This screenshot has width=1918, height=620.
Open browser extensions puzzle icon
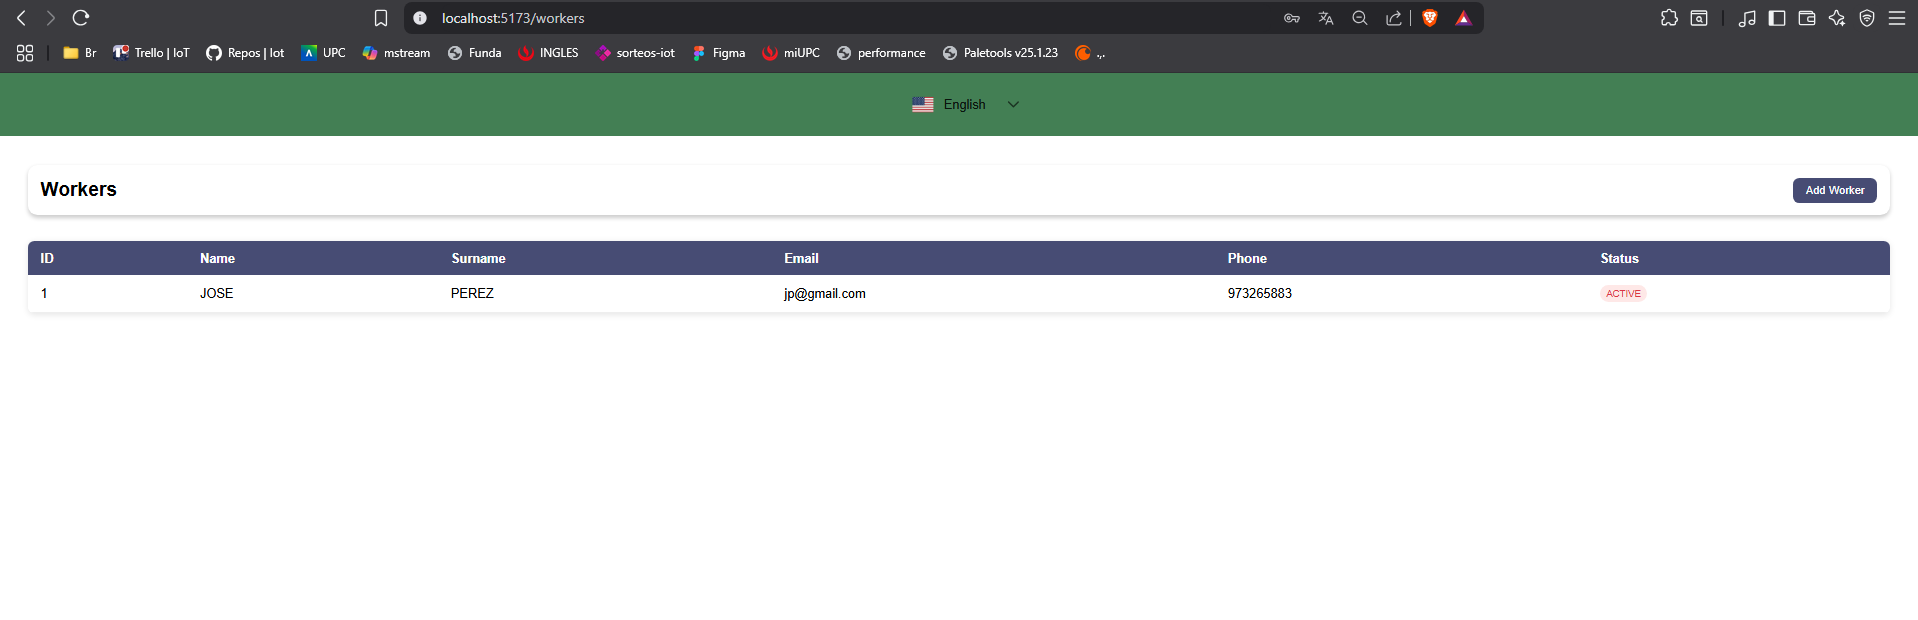pos(1669,18)
